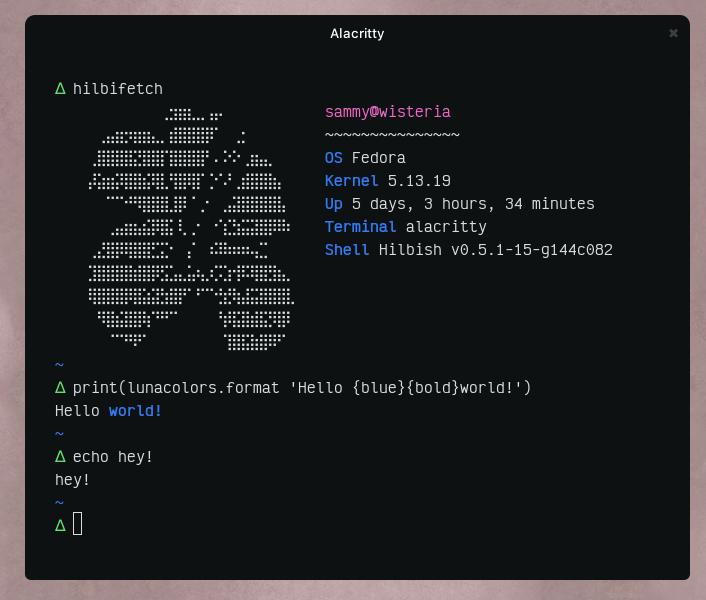Click the blue OS label
The image size is (706, 600).
point(334,158)
